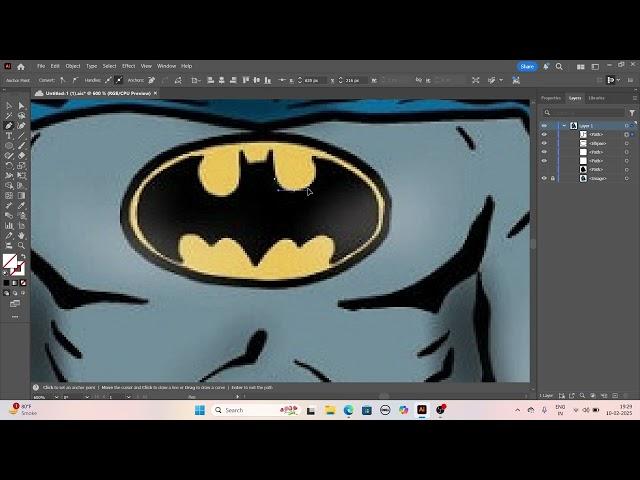Viewport: 640px width, 480px height.
Task: Toggle eye of Image sublayer
Action: (x=544, y=178)
